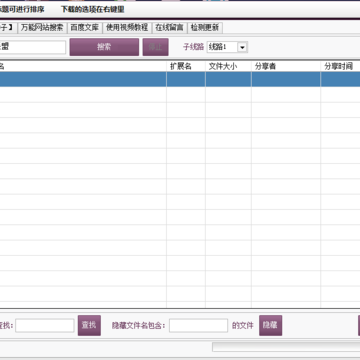
Task: Click the purple 隐藏 button
Action: 270,325
